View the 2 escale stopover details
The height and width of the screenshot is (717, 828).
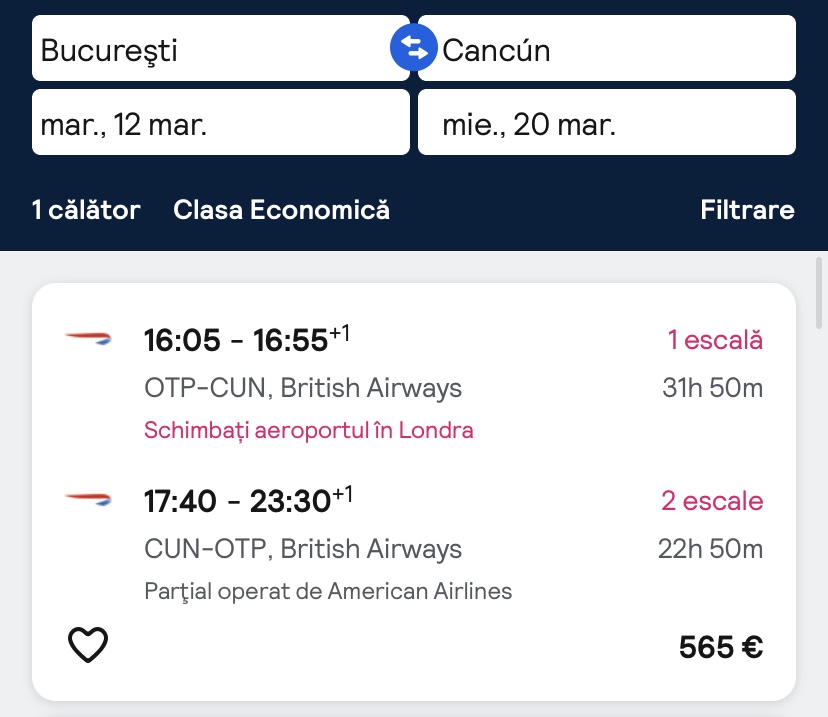click(x=711, y=500)
